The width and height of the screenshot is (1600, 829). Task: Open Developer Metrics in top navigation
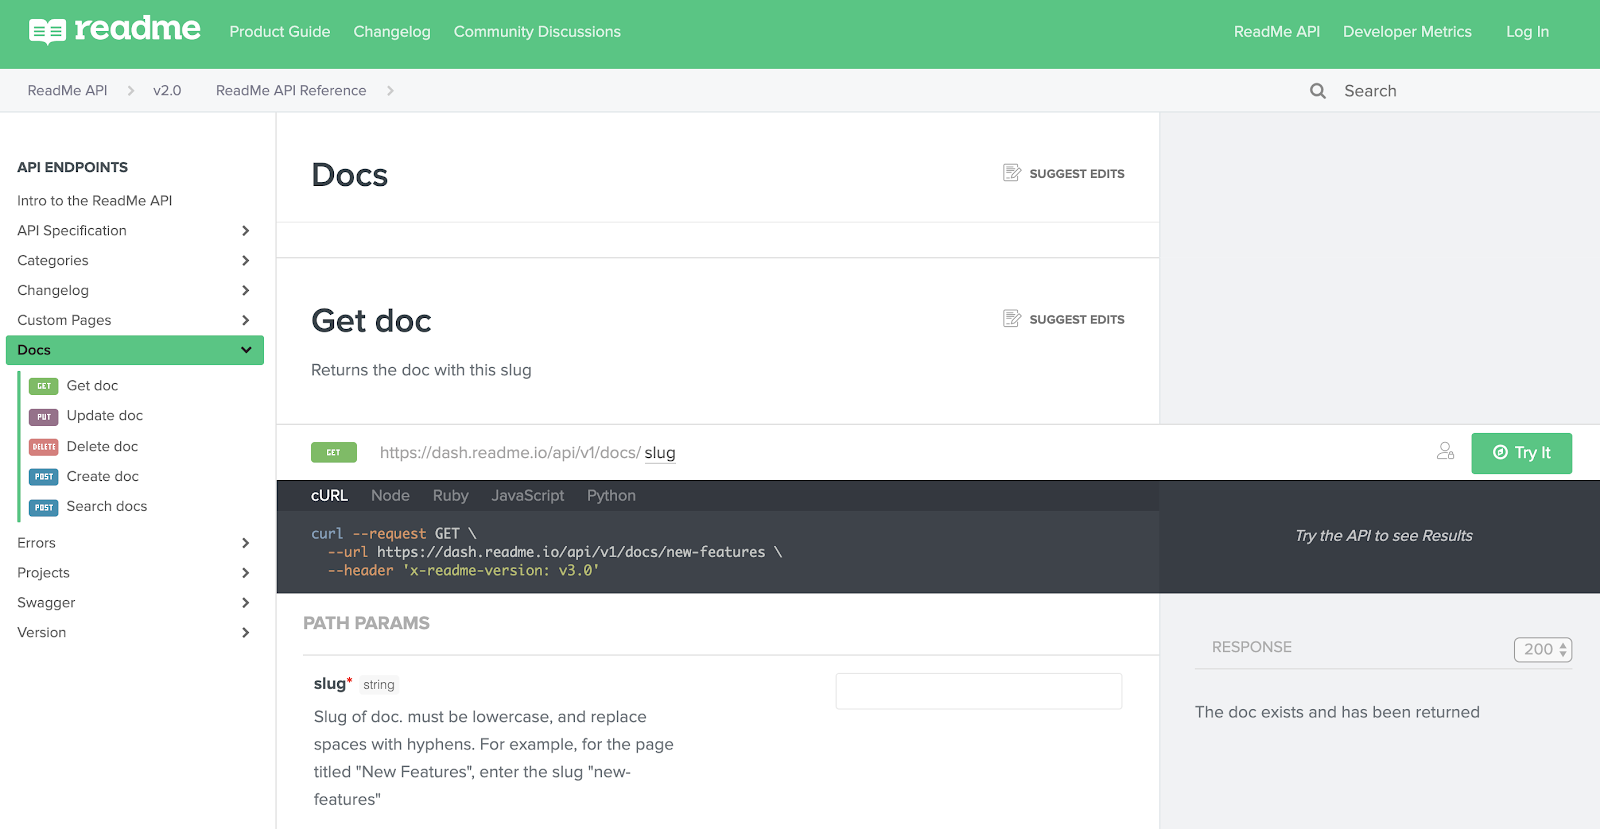click(1407, 32)
